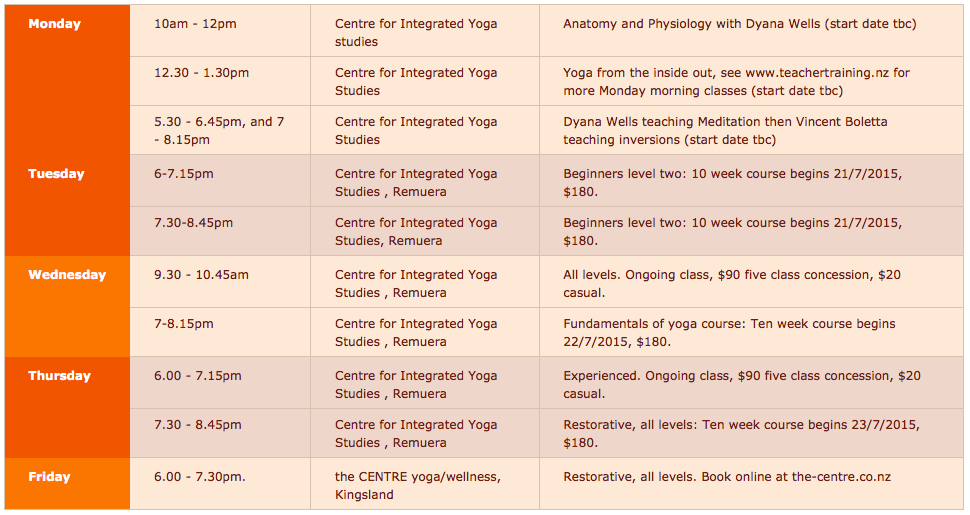Click the CENTRE yoga/wellness Kingsland location

pyautogui.click(x=417, y=486)
